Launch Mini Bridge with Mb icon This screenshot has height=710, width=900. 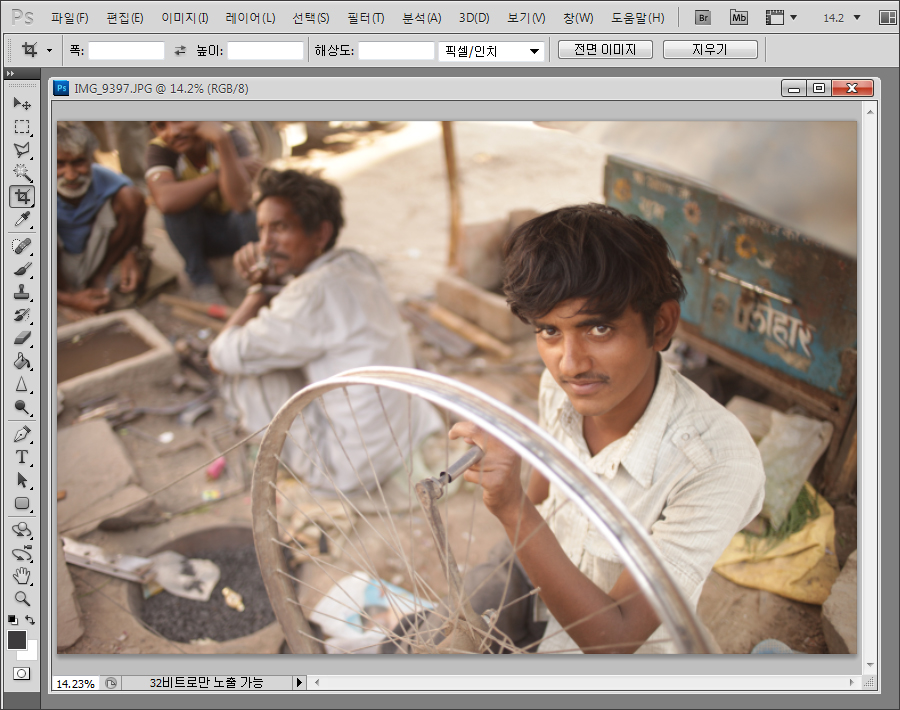tap(739, 18)
